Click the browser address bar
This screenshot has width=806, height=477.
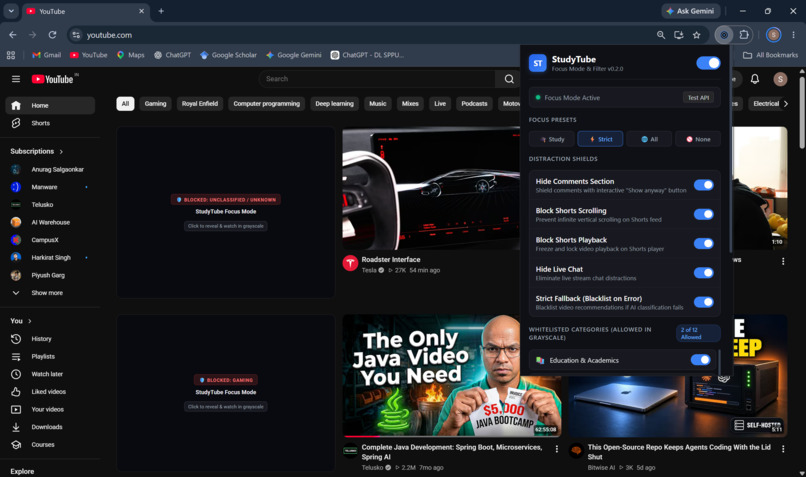(360, 35)
